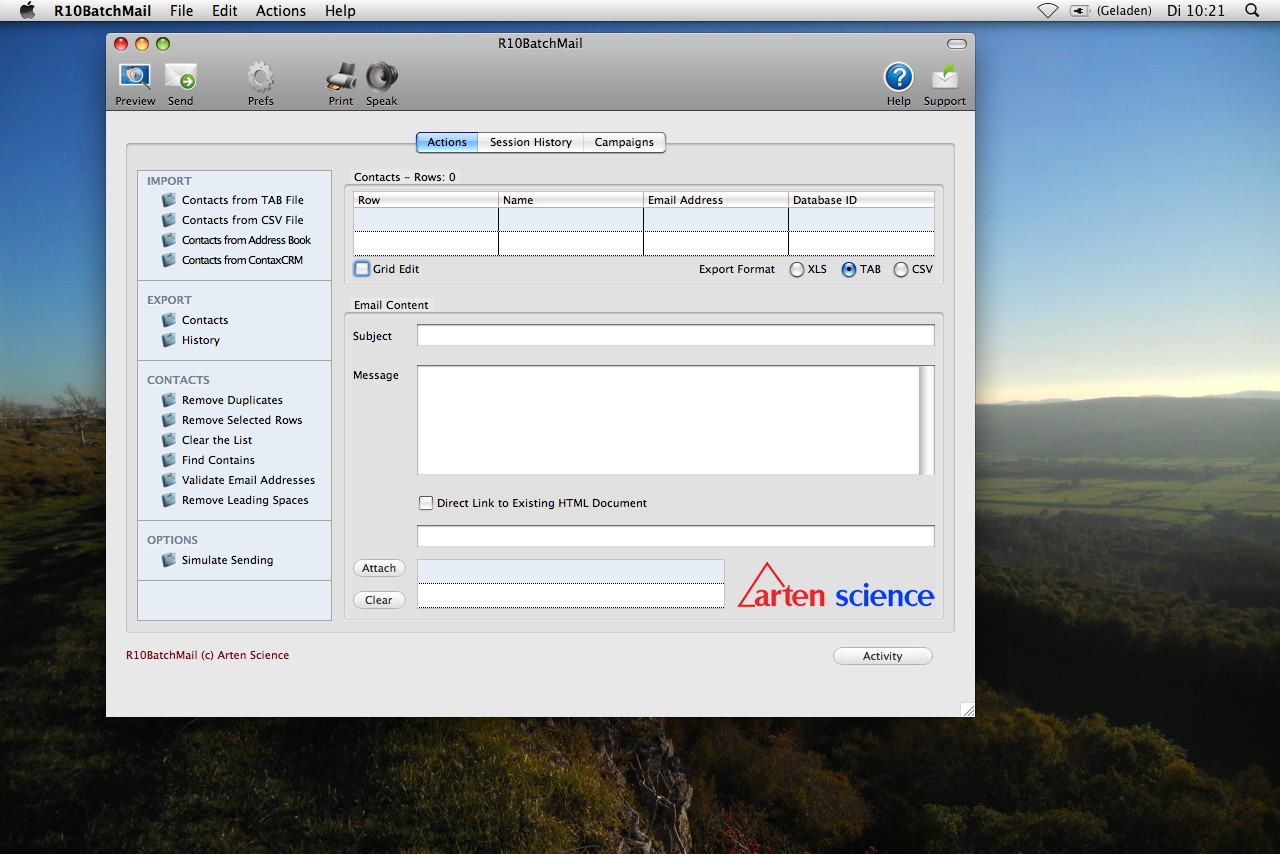Open the File menu
Screen dimensions: 1280x854
182,10
